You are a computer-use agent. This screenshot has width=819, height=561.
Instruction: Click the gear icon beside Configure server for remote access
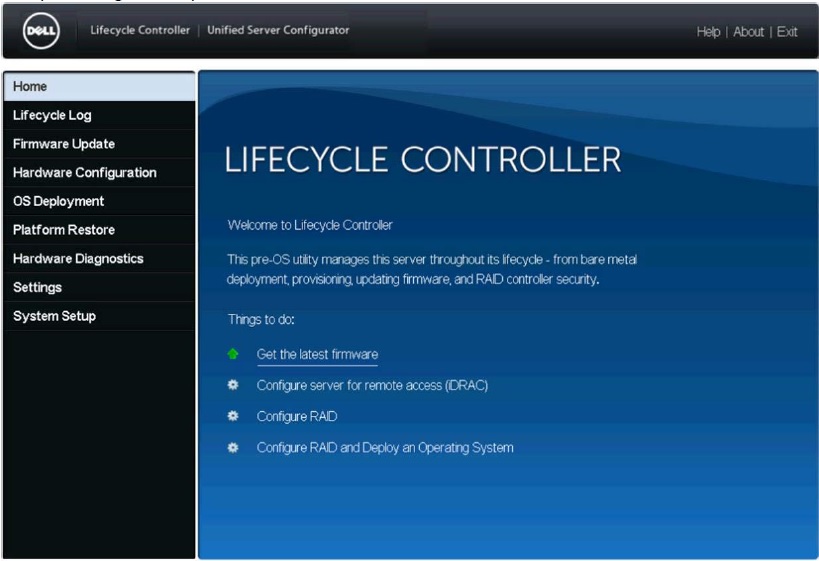(233, 385)
